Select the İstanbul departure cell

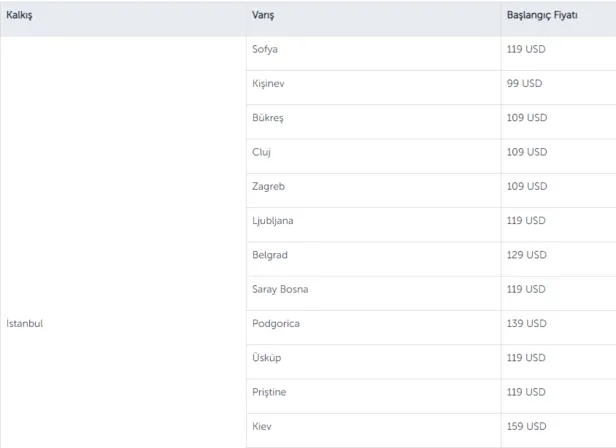pos(26,323)
